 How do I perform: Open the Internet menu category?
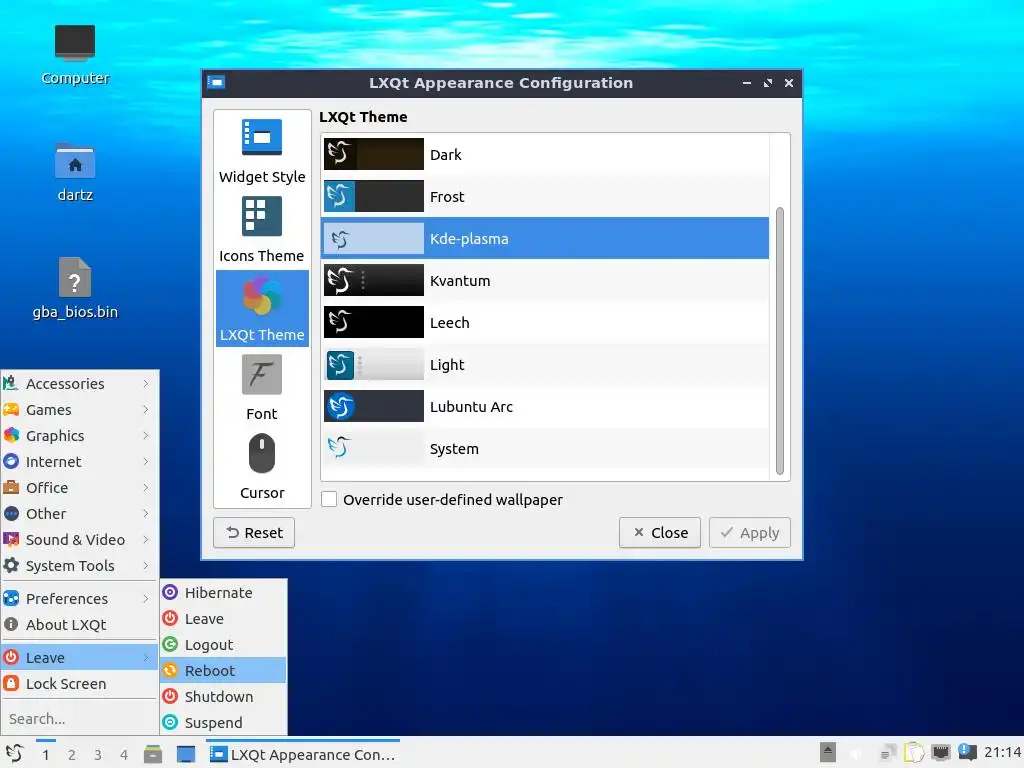click(80, 462)
